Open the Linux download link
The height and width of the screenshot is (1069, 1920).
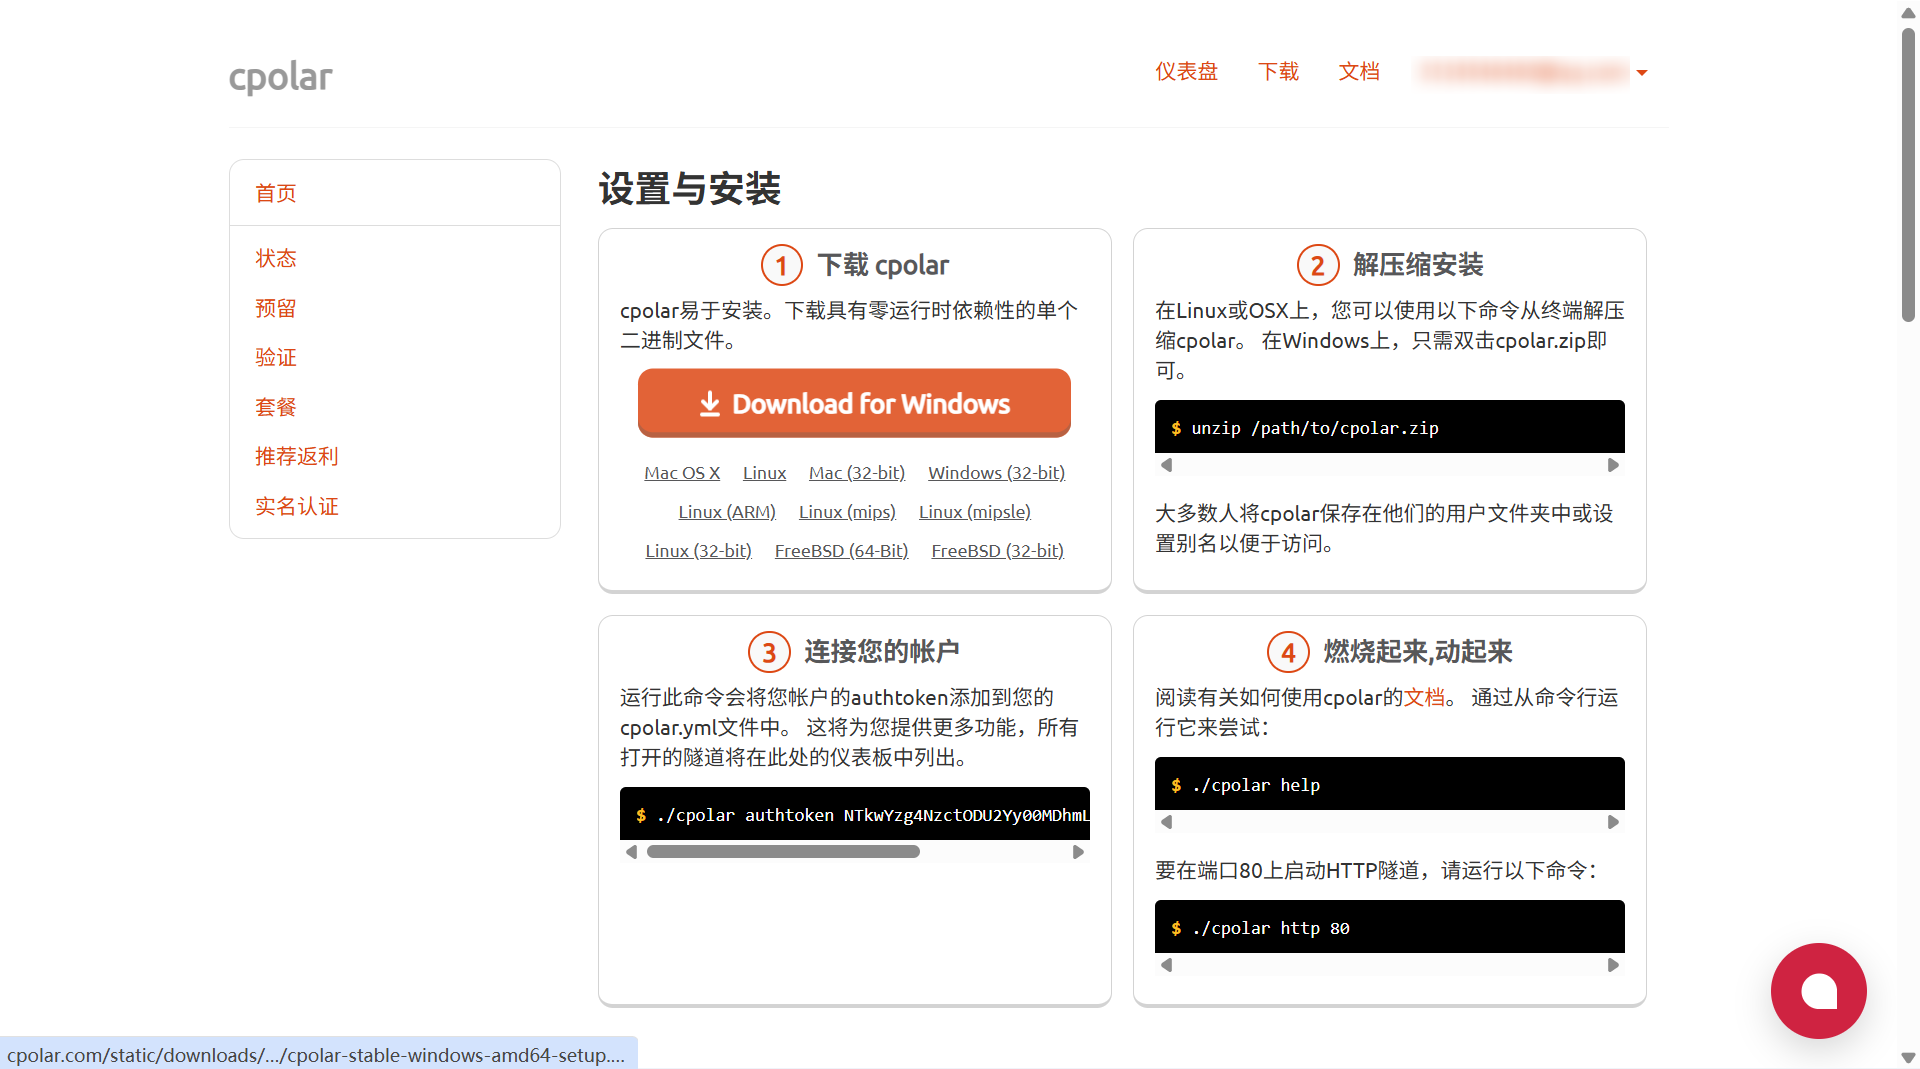(x=764, y=473)
